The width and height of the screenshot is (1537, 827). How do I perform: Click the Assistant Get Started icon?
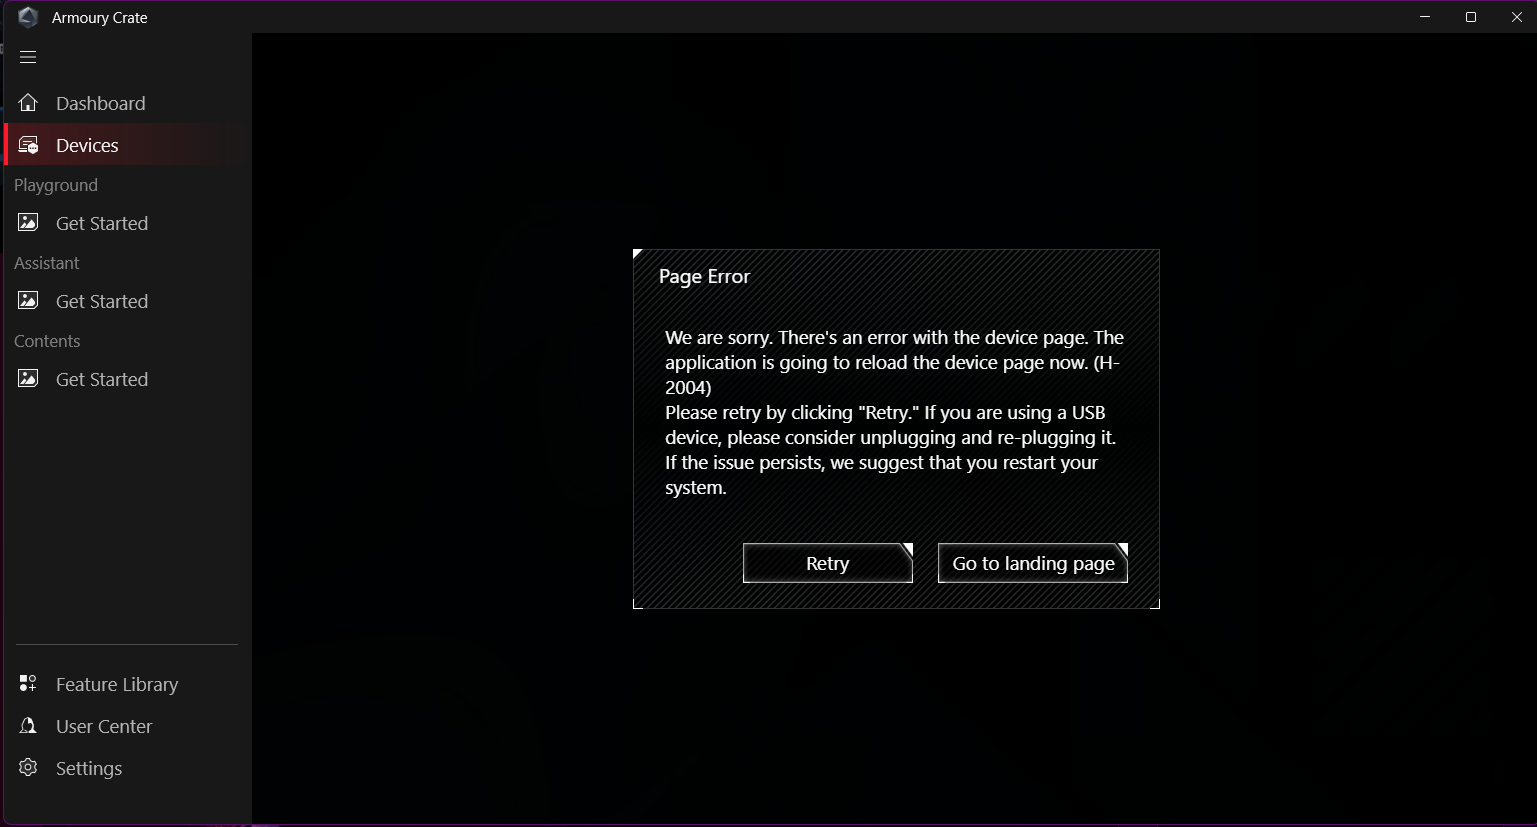[28, 301]
